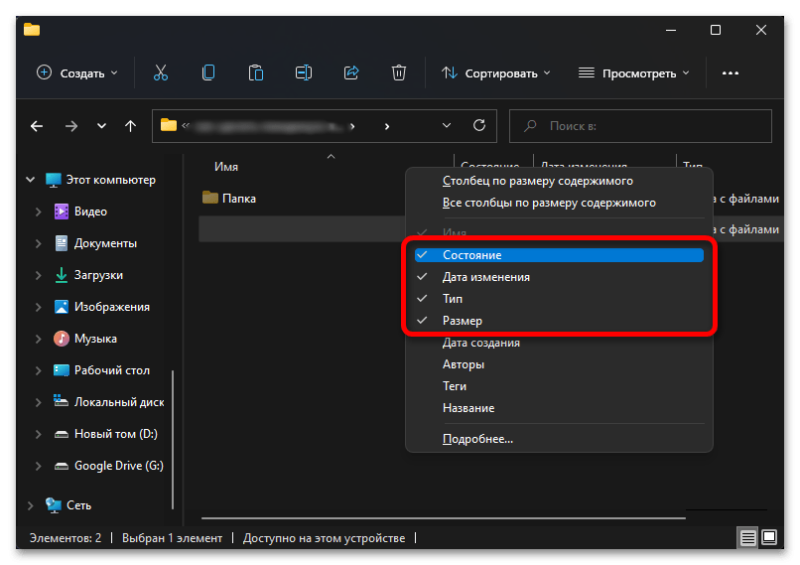The image size is (800, 565).
Task: Click the Share icon in toolbar
Action: [351, 73]
